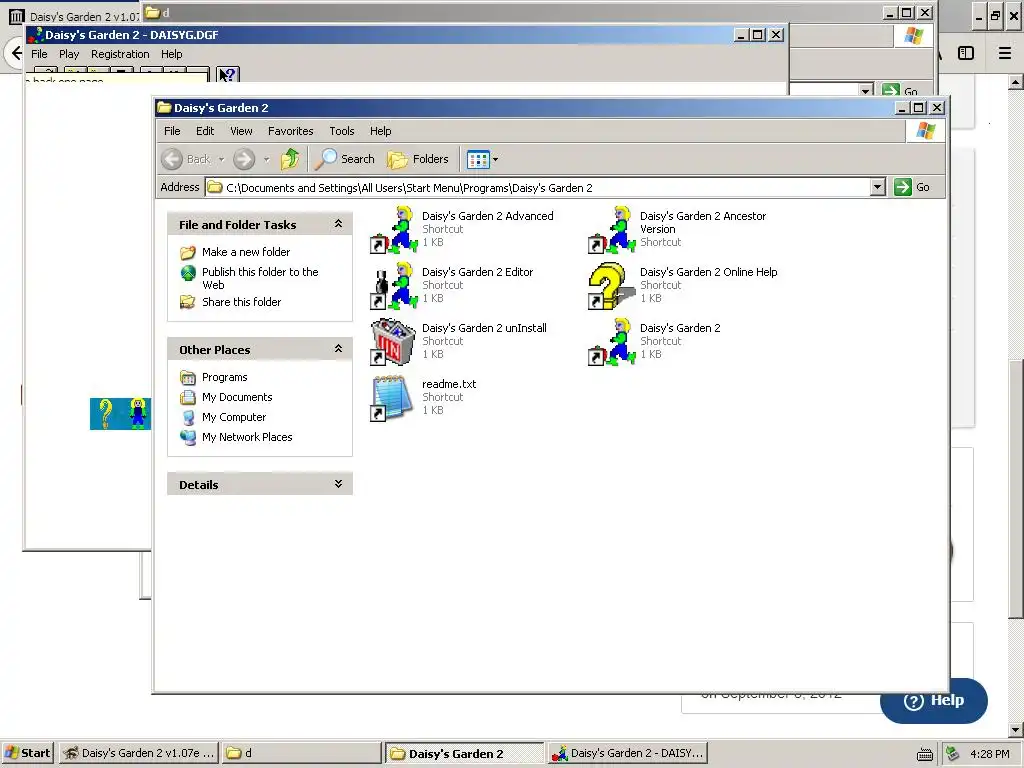
Task: Open the browser hamburger menu icon
Action: (x=1005, y=53)
